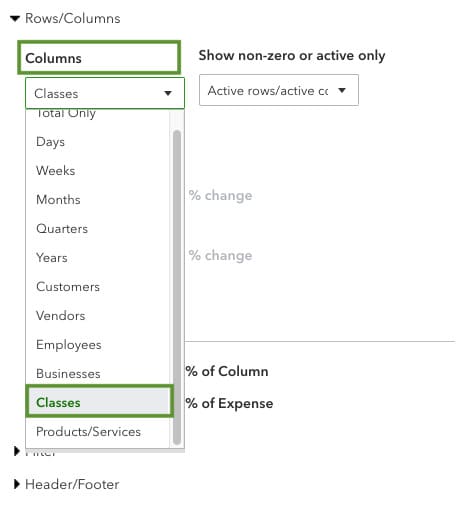Collapse the Rows/Columns section
The height and width of the screenshot is (510, 466).
[15, 18]
